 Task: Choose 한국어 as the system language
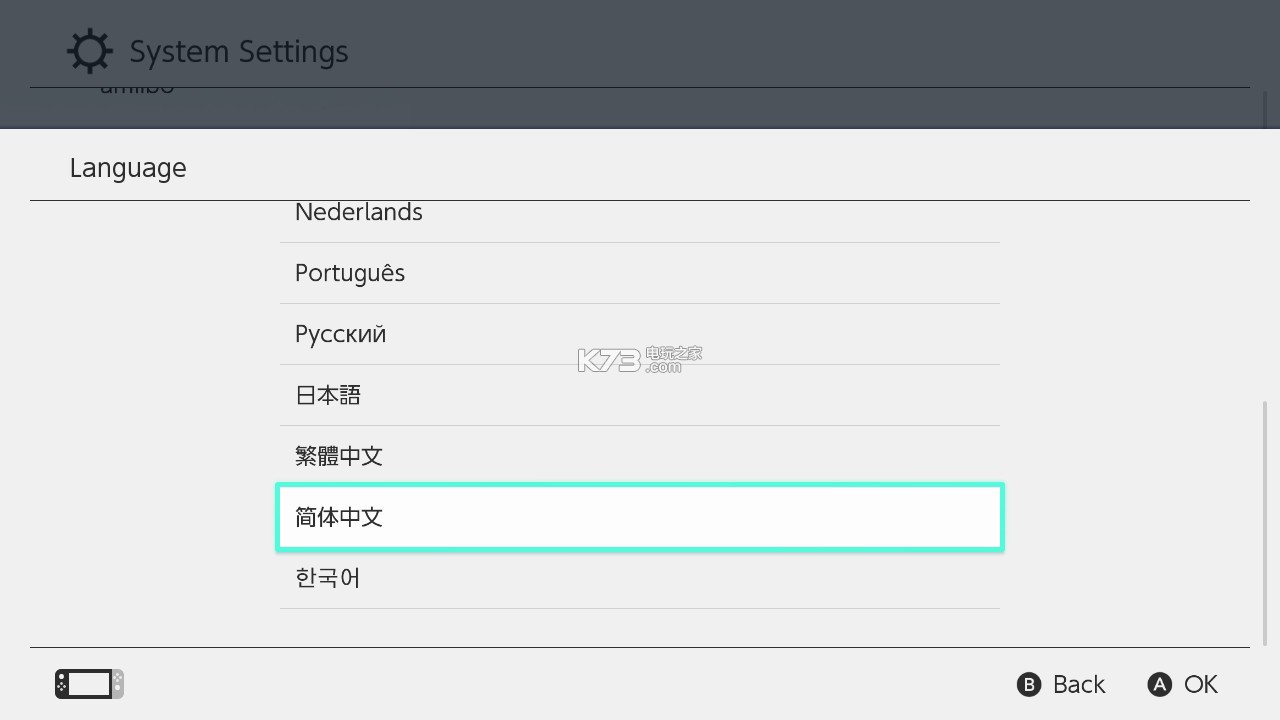coord(640,577)
